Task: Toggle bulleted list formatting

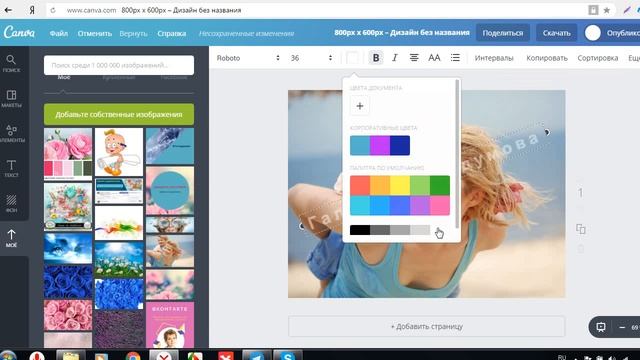Action: click(455, 58)
